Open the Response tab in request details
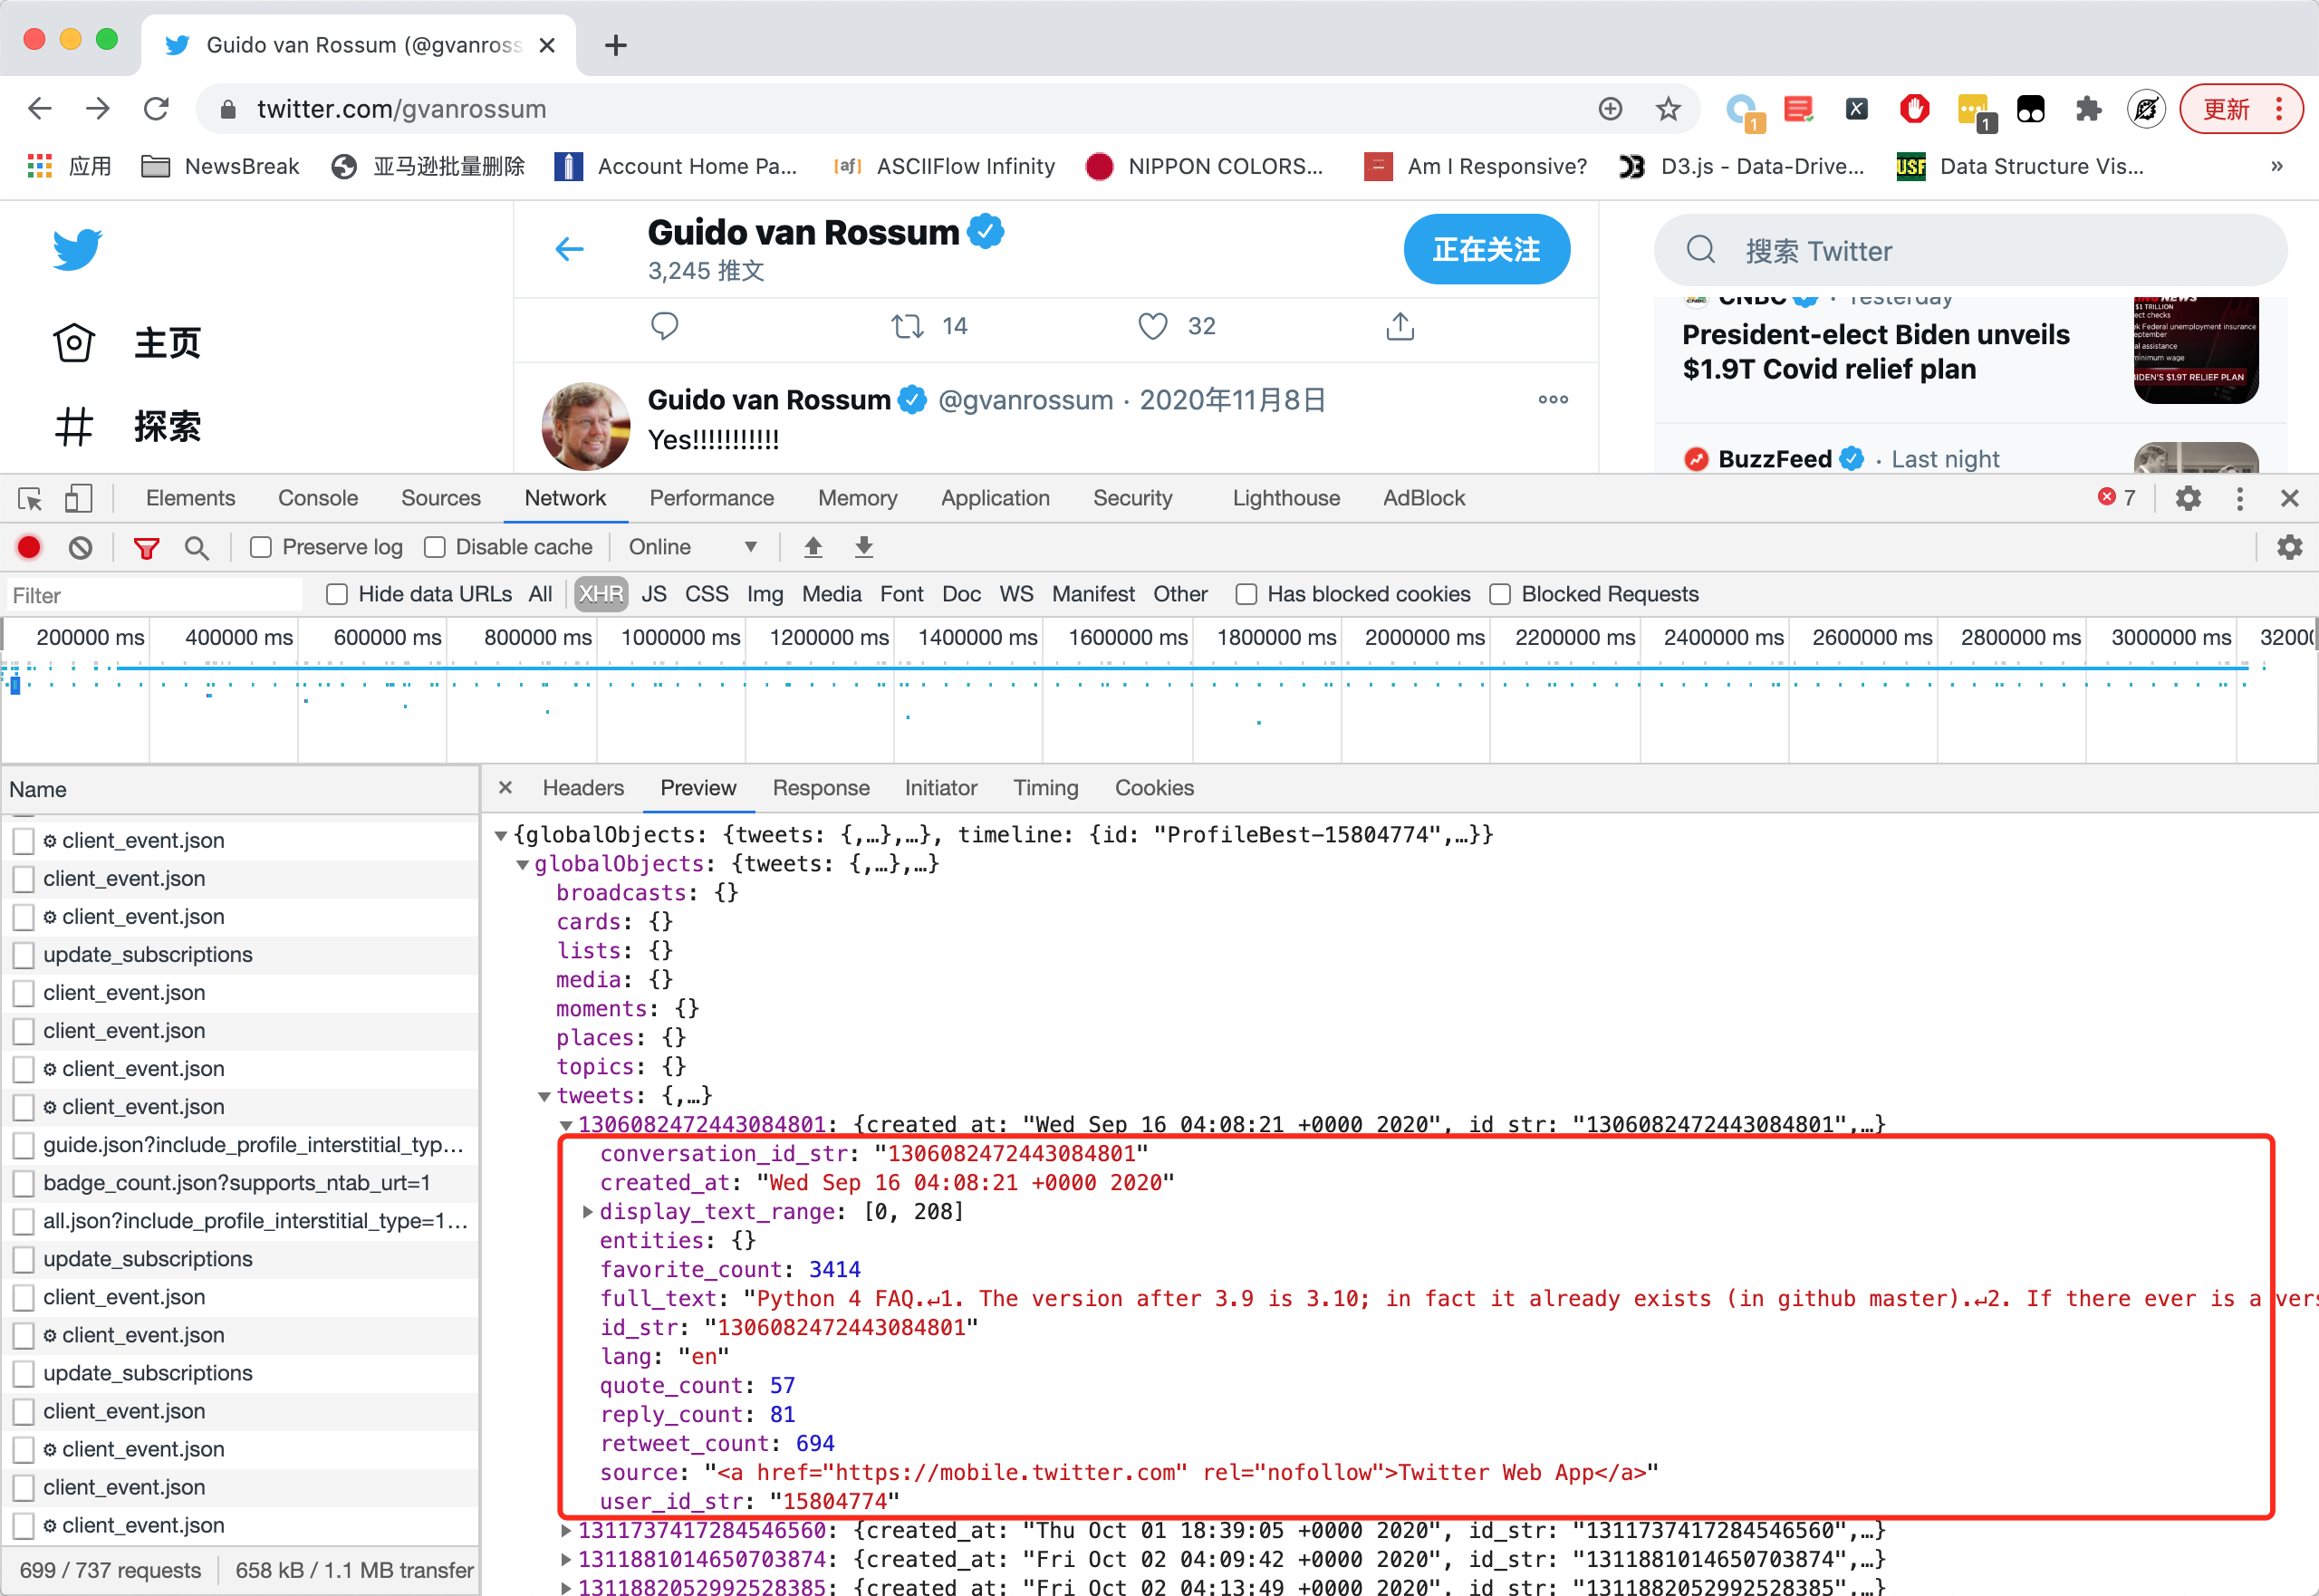This screenshot has width=2319, height=1596. 820,788
